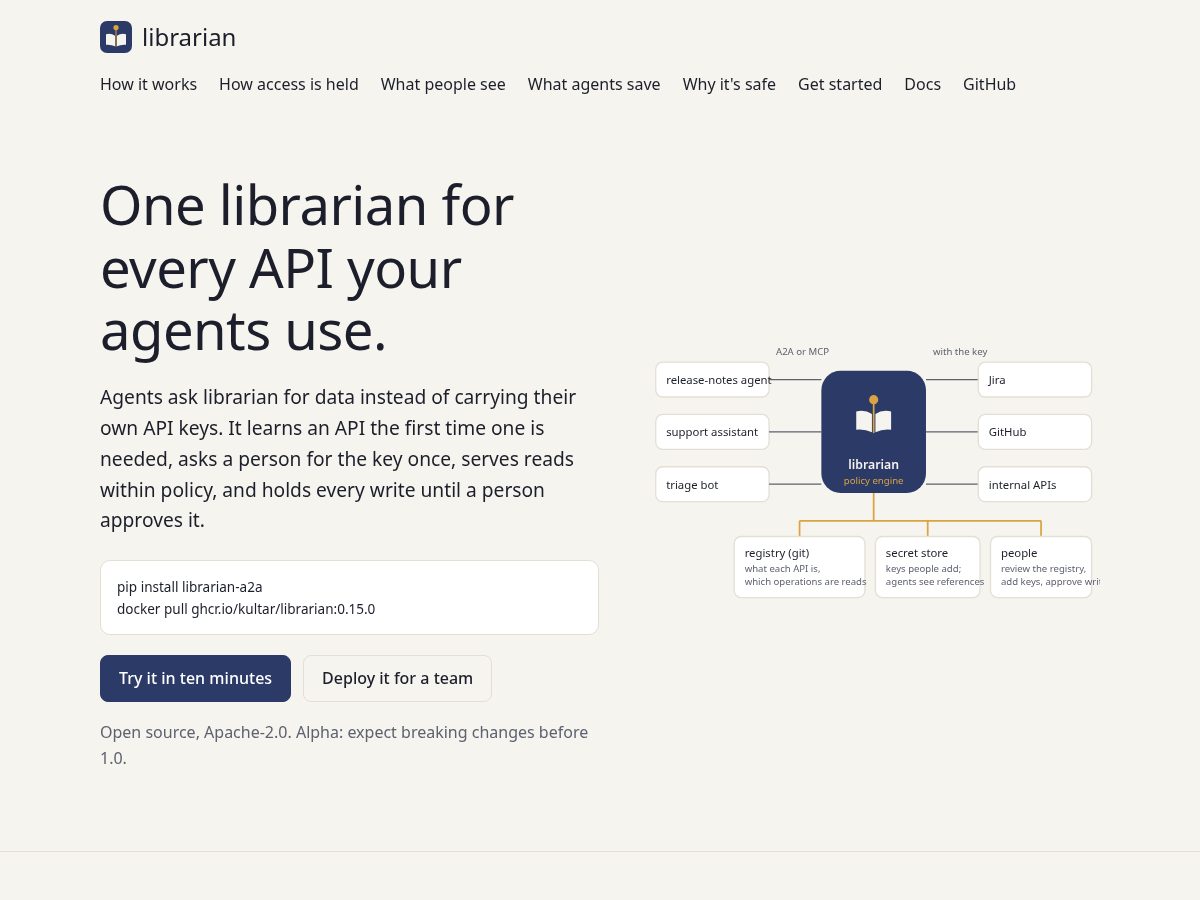Click Deploy it for a team button
Viewport: 1200px width, 900px height.
click(x=397, y=678)
